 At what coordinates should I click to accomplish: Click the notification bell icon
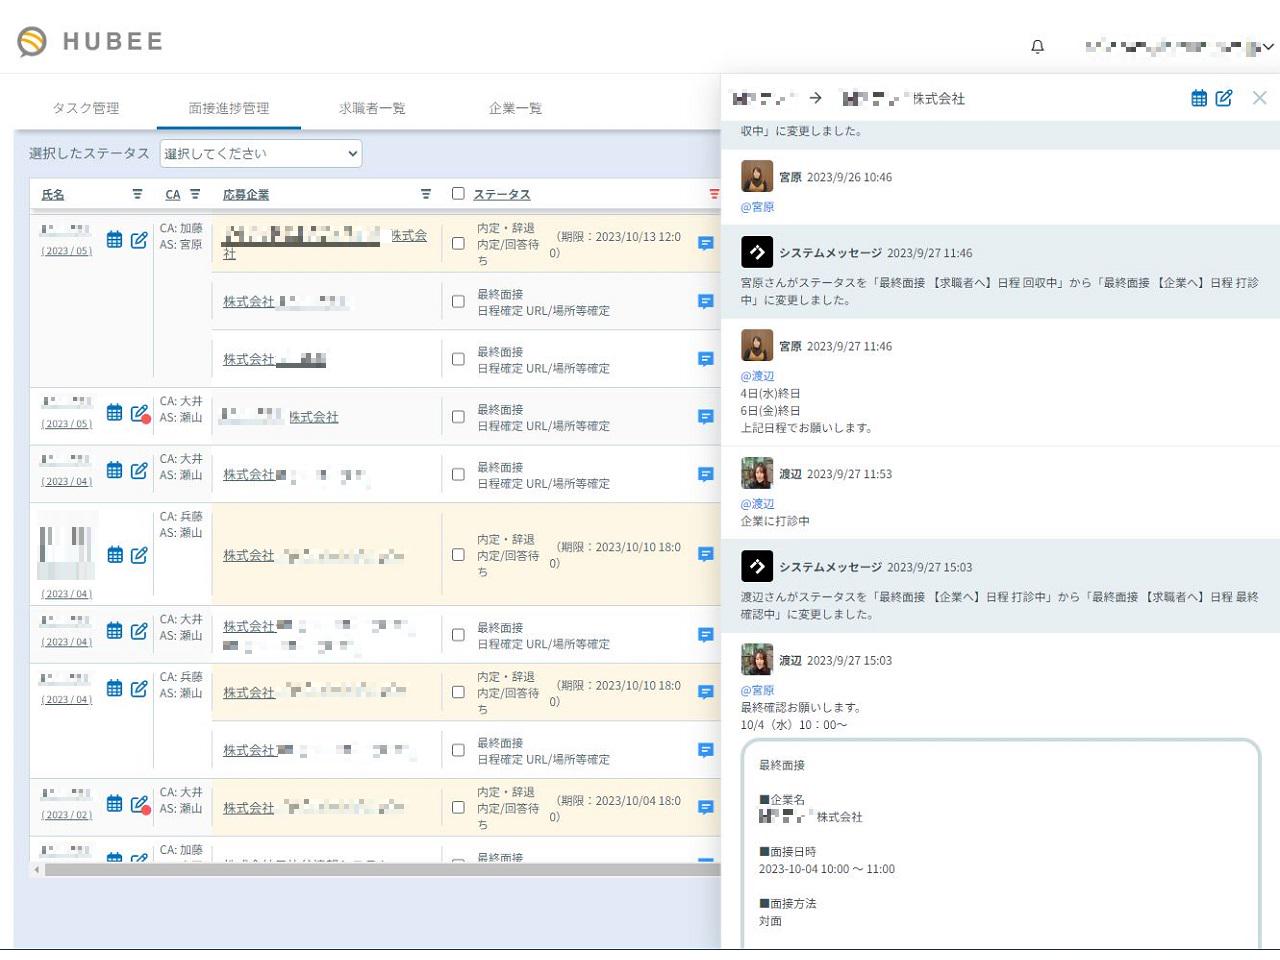pyautogui.click(x=1037, y=46)
